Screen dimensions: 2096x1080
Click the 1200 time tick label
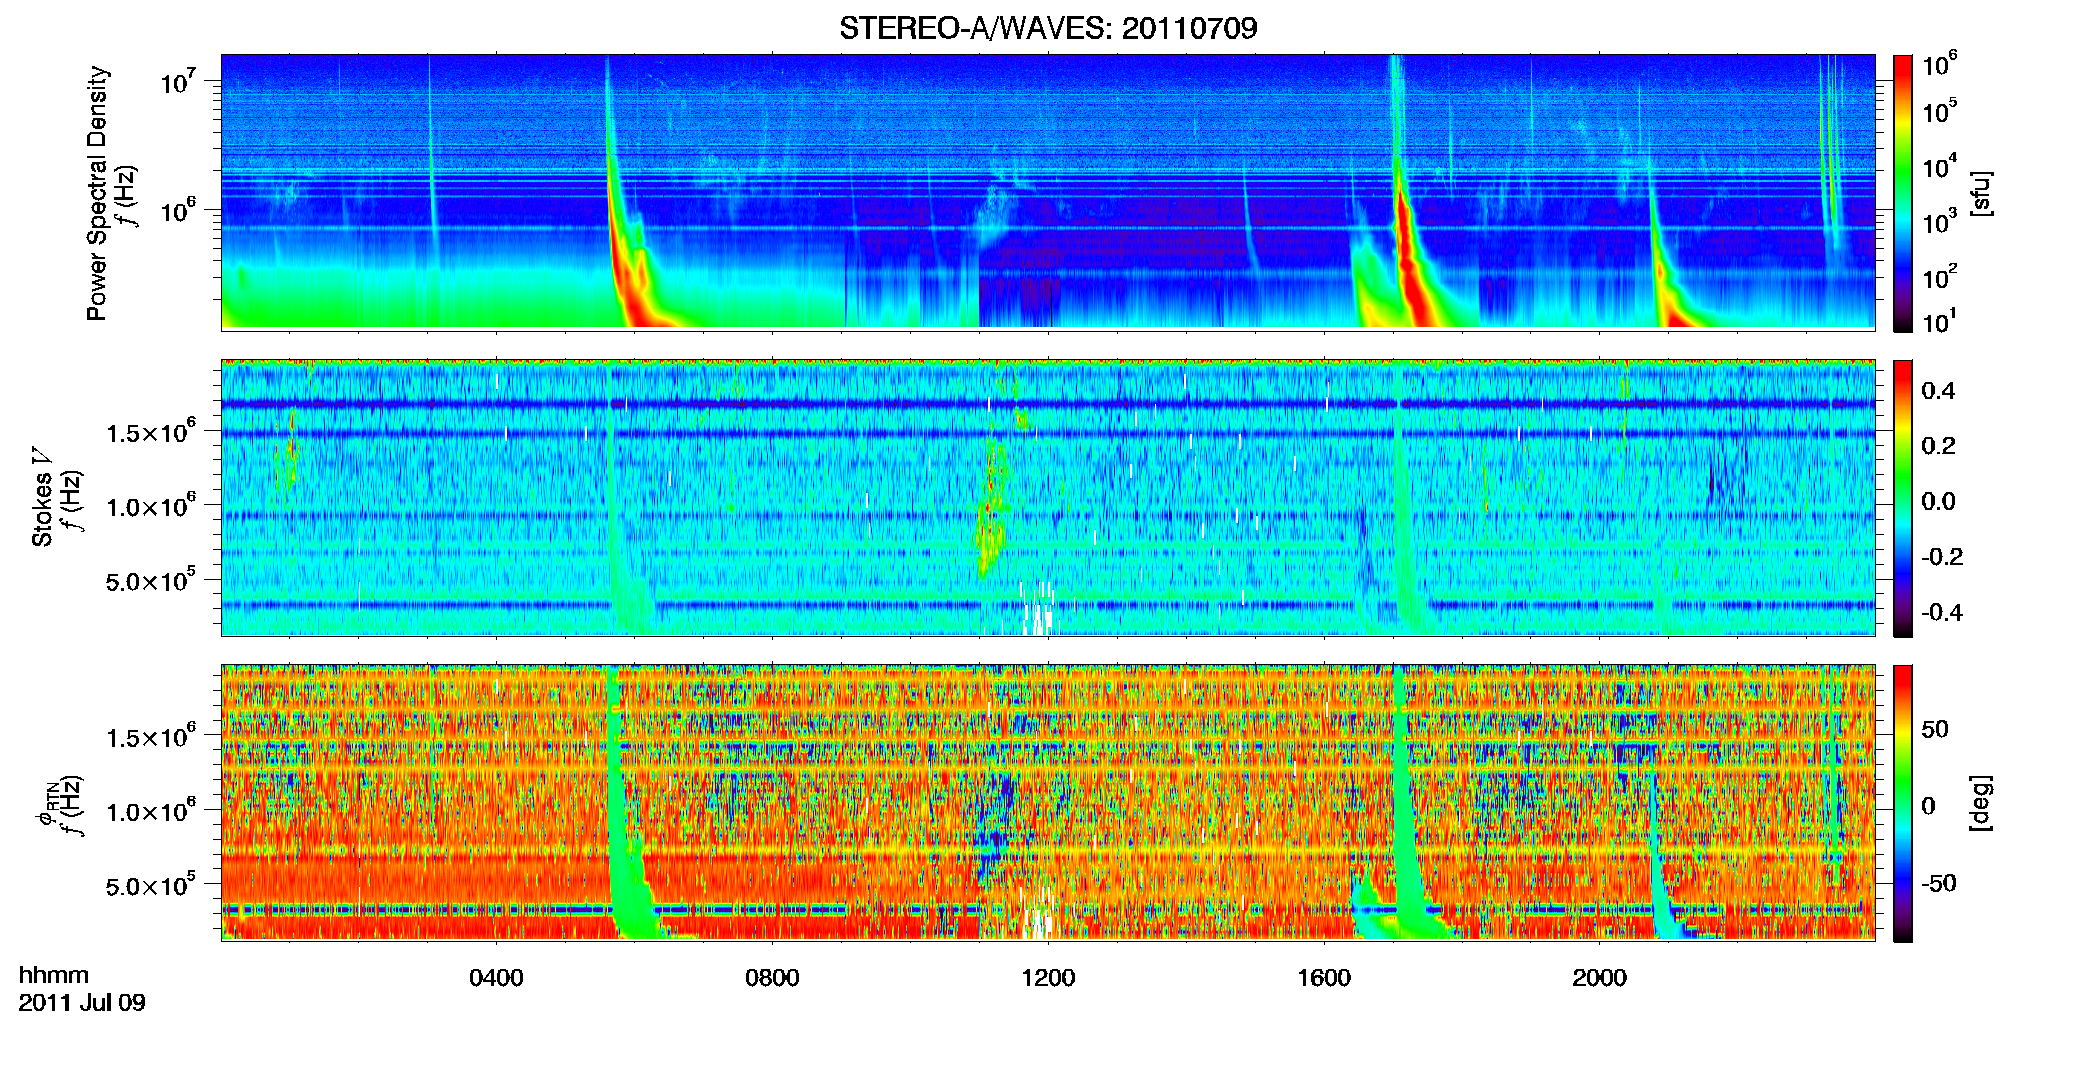1048,978
